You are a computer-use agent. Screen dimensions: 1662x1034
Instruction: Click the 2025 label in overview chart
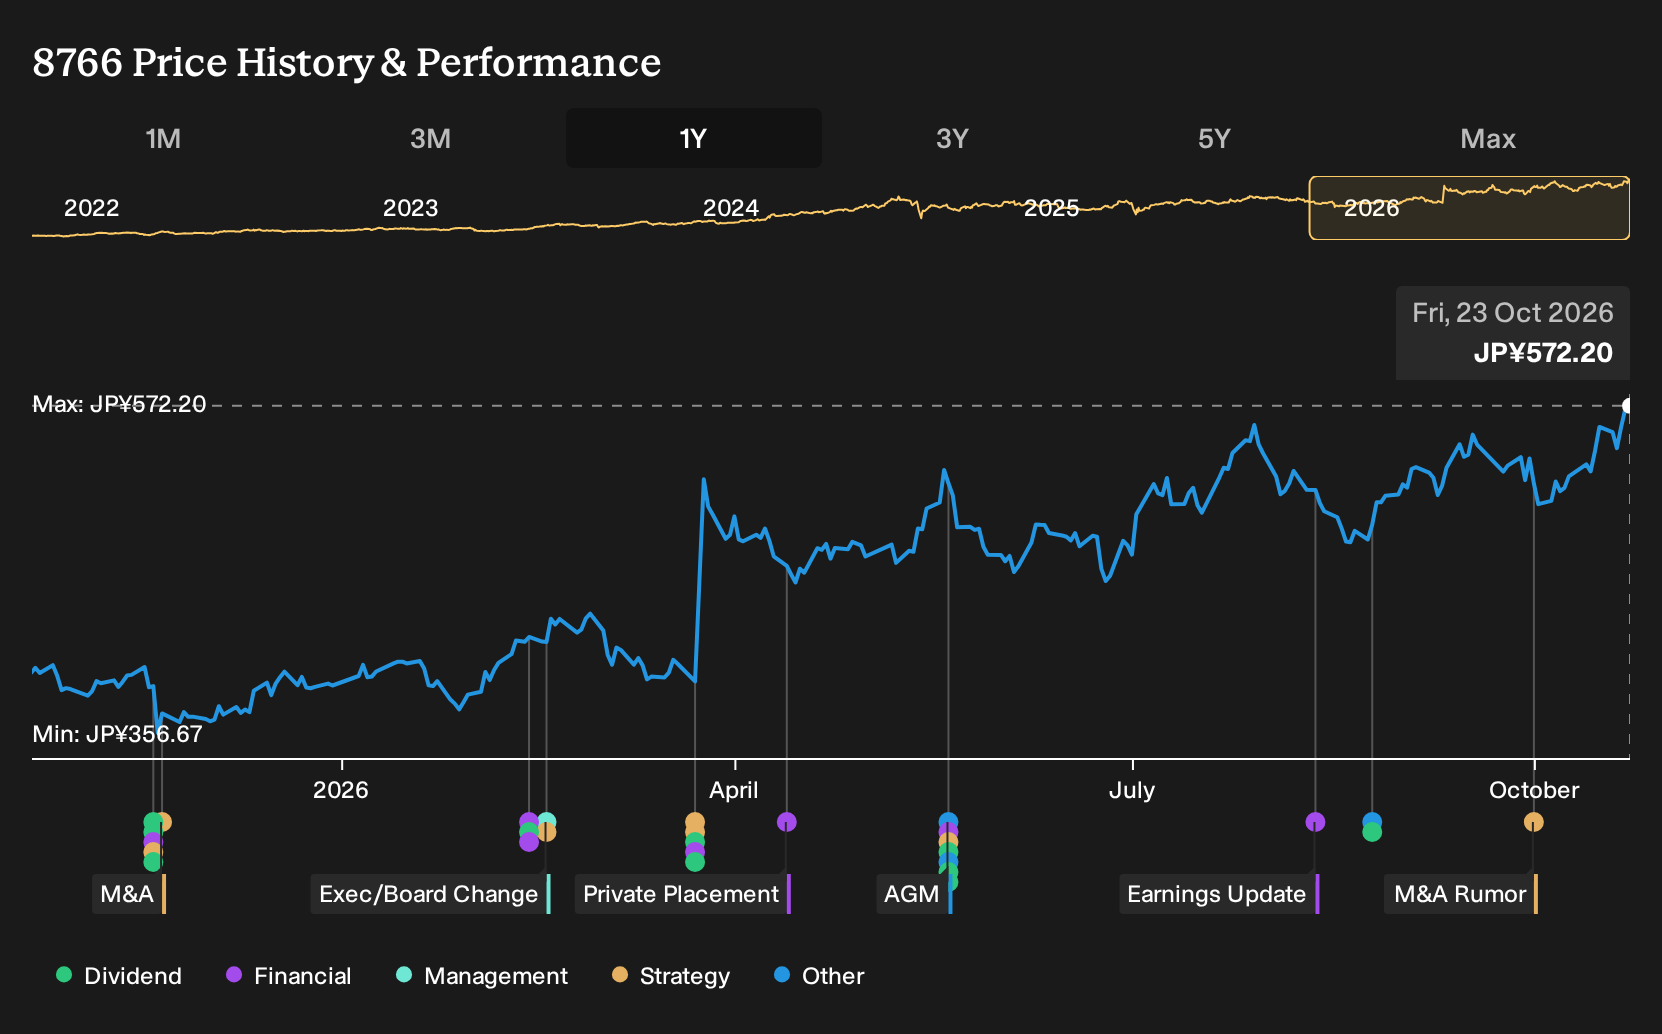coord(1051,208)
